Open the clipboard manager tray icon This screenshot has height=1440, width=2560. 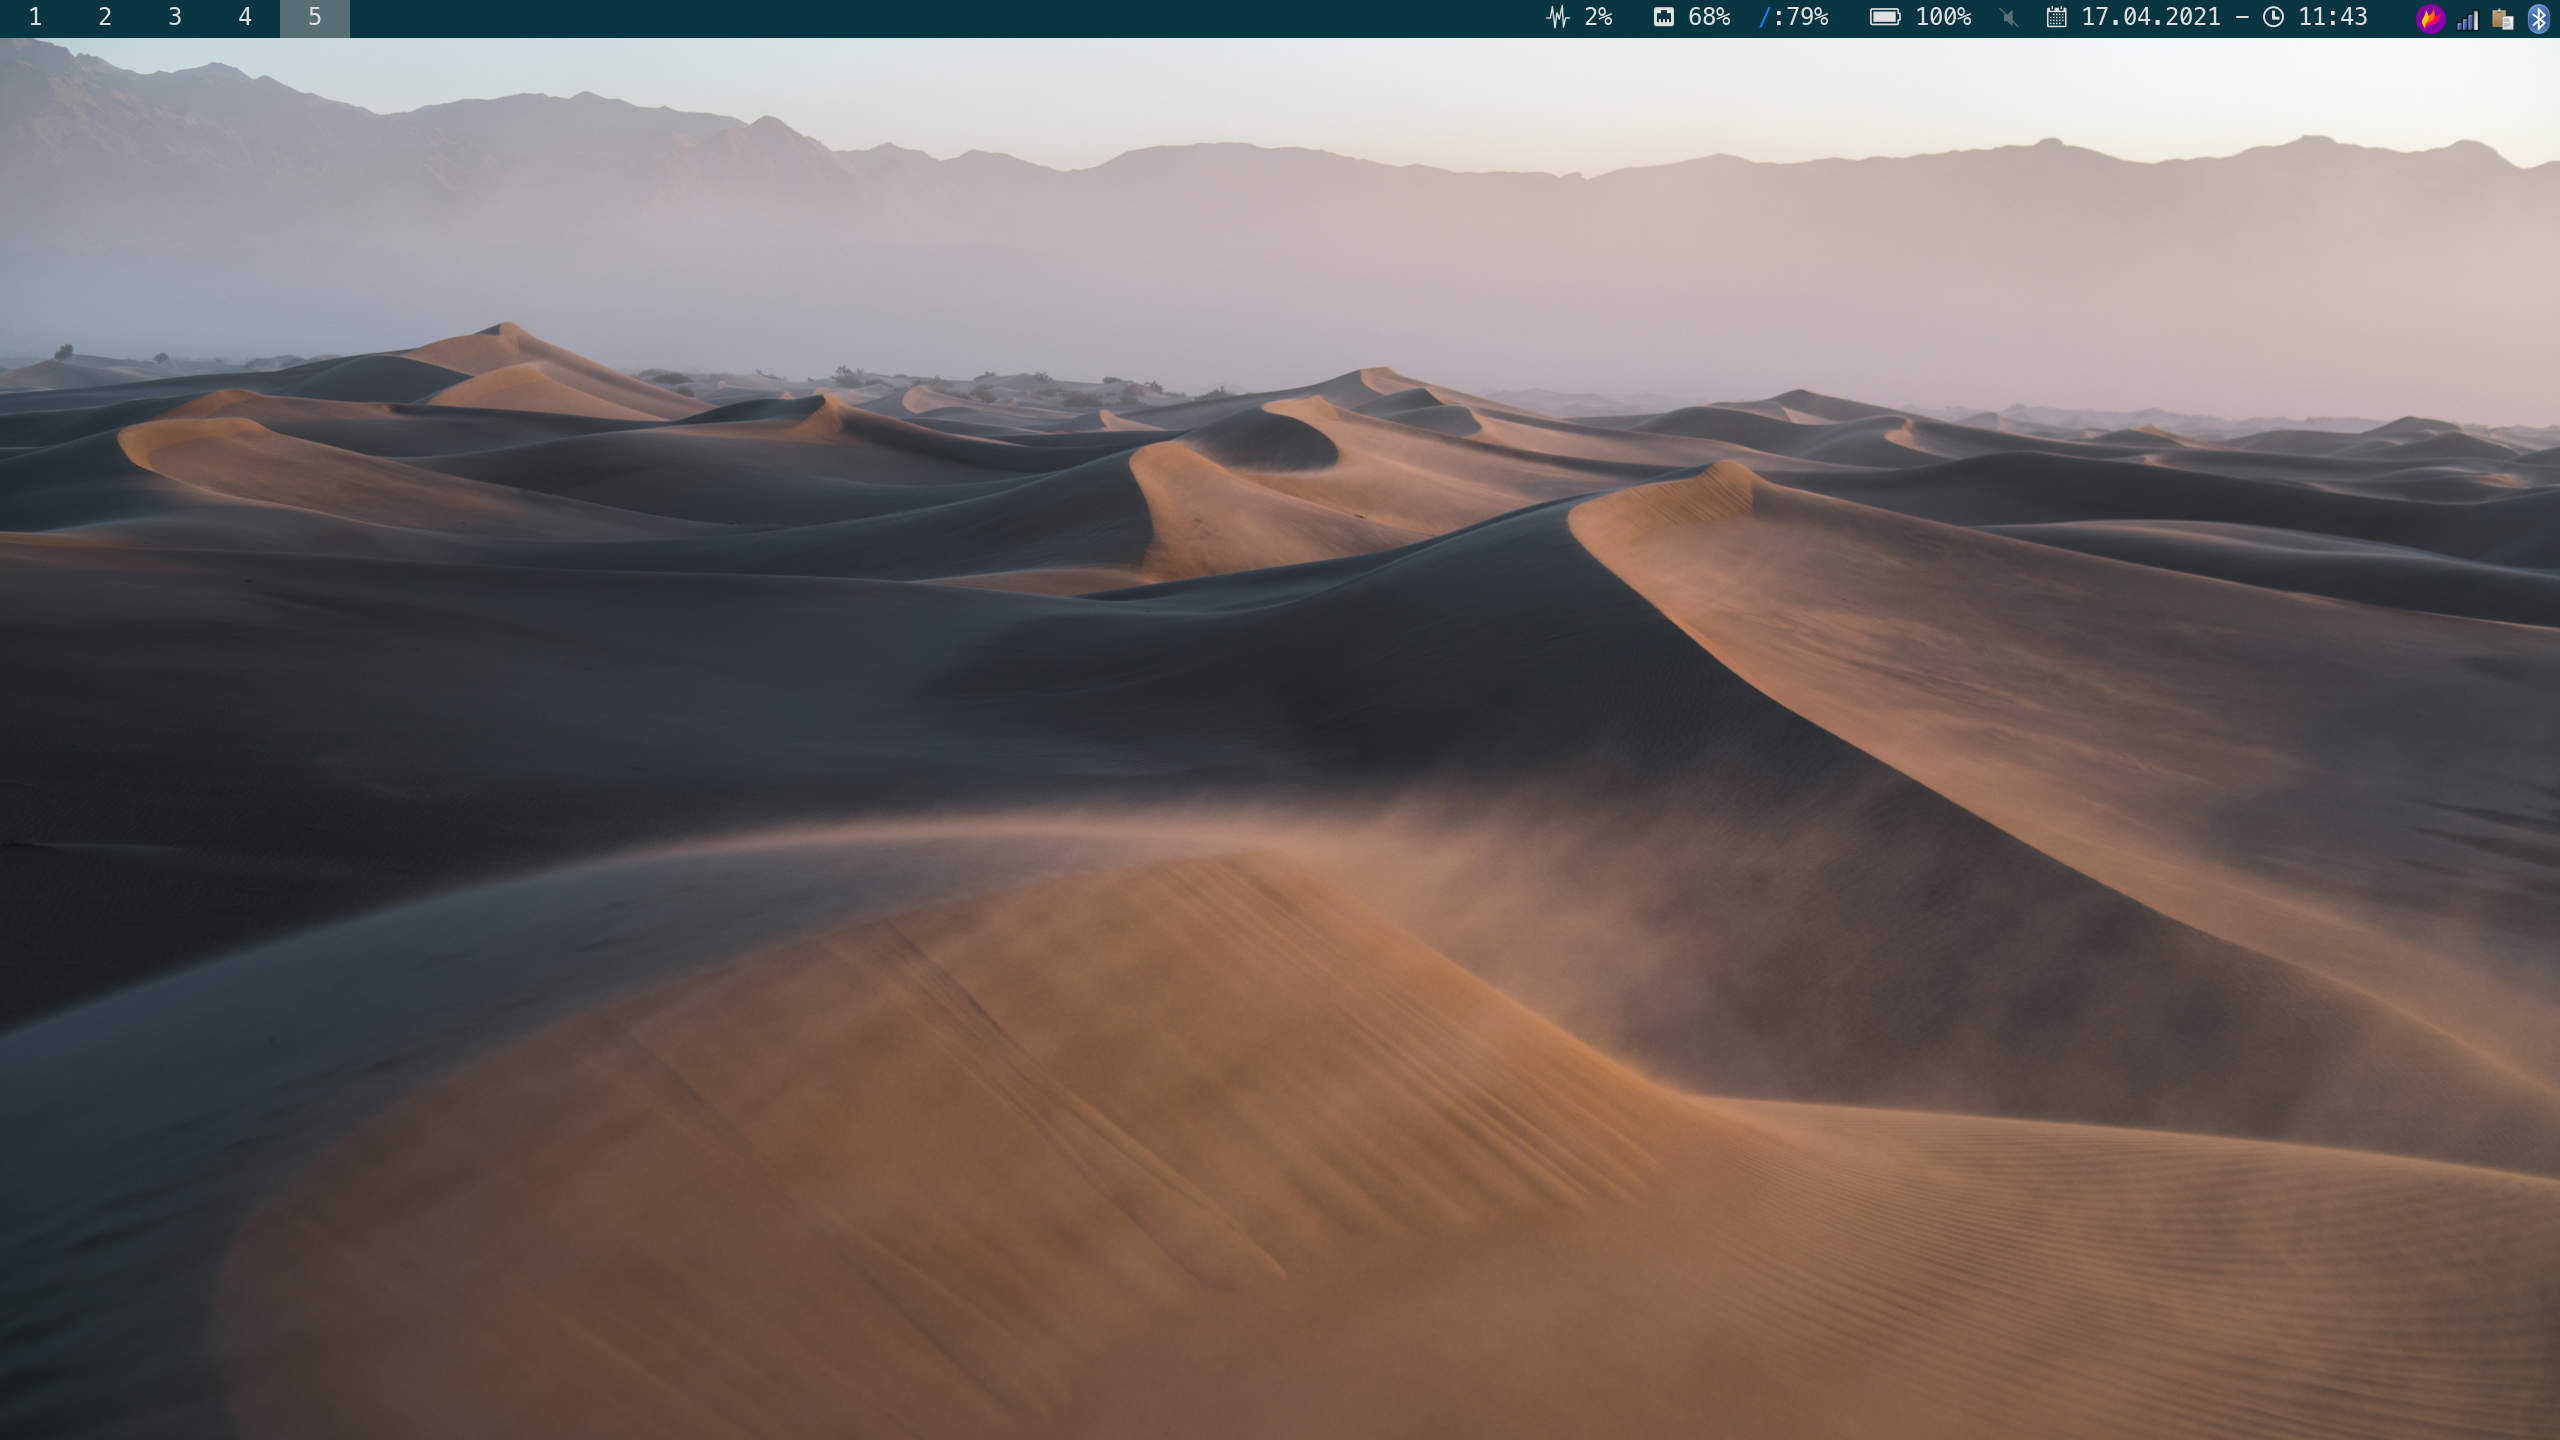tap(2502, 20)
